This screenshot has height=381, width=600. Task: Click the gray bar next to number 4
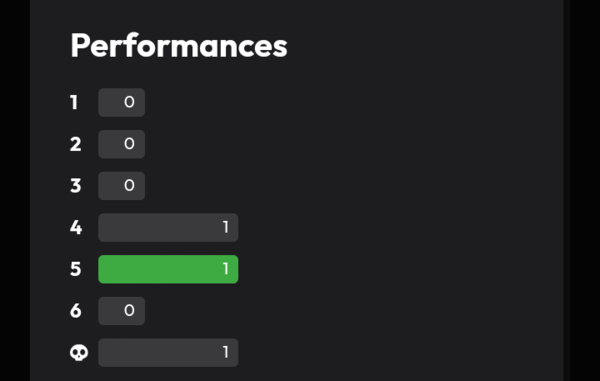(168, 228)
